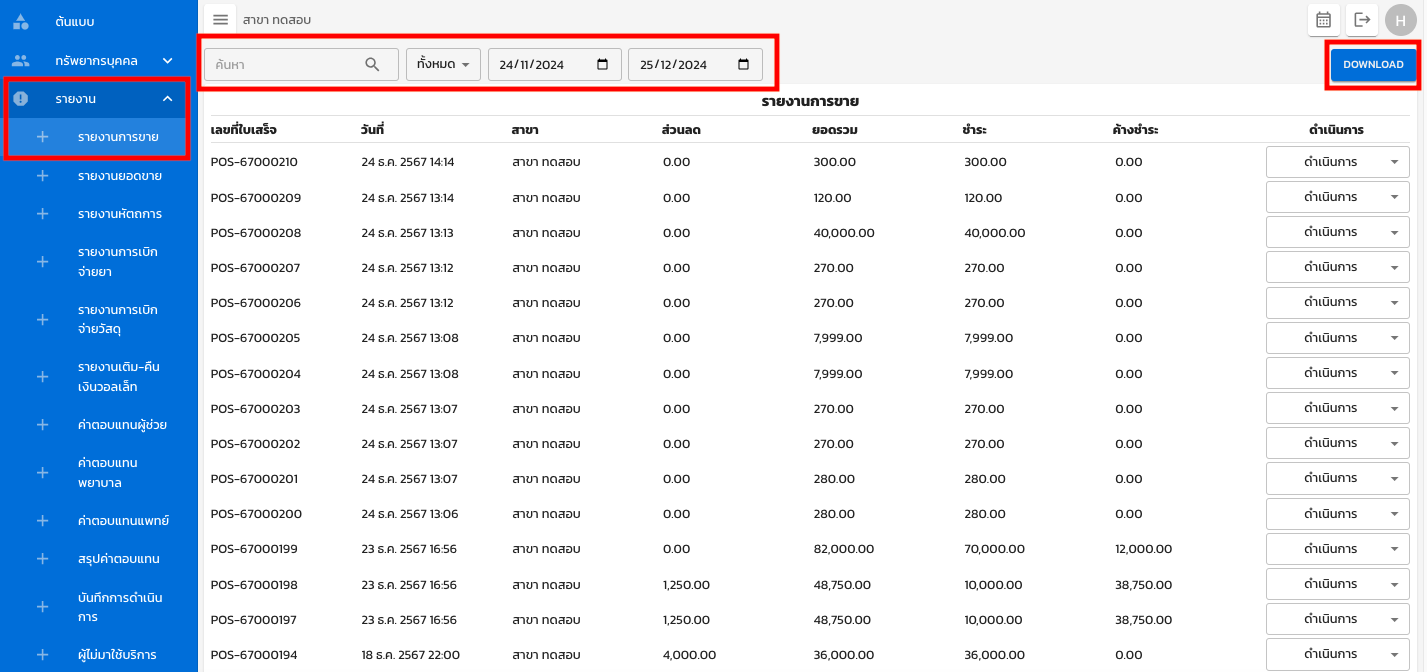Screen dimensions: 1427x672
Task: Click the สาขา ทดสอบ header title
Action: (x=277, y=20)
